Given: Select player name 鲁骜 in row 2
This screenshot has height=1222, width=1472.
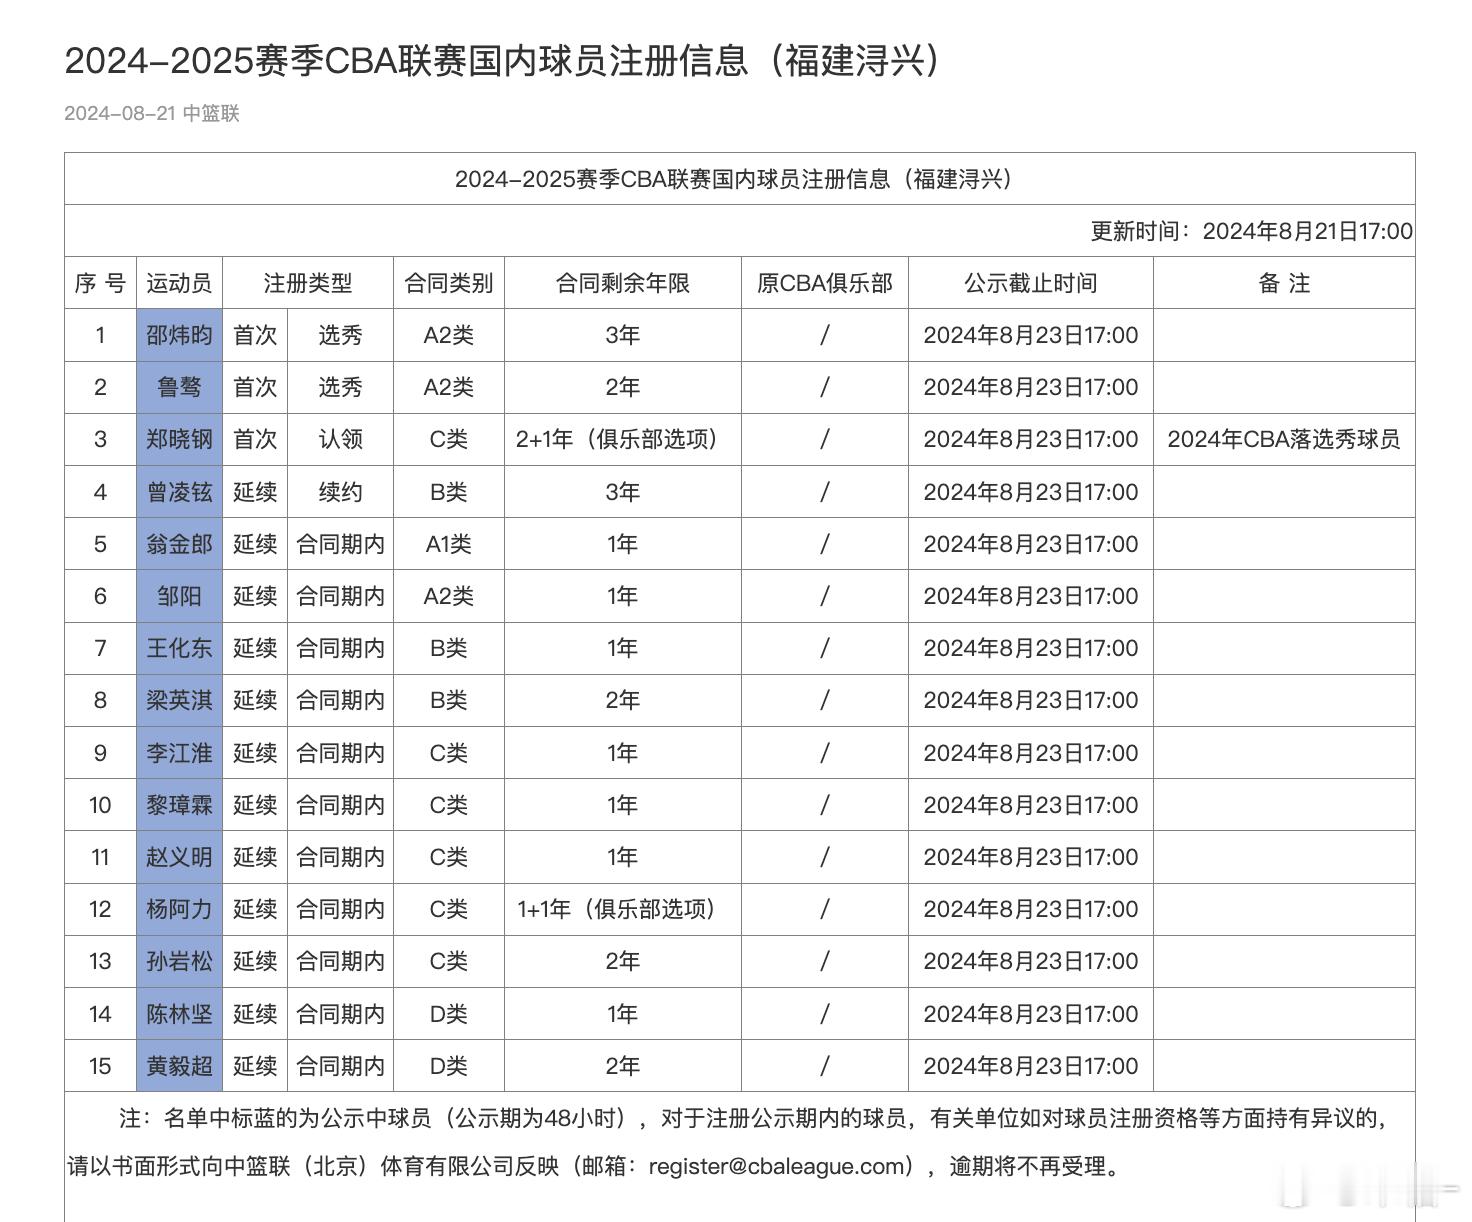Looking at the screenshot, I should [x=179, y=387].
